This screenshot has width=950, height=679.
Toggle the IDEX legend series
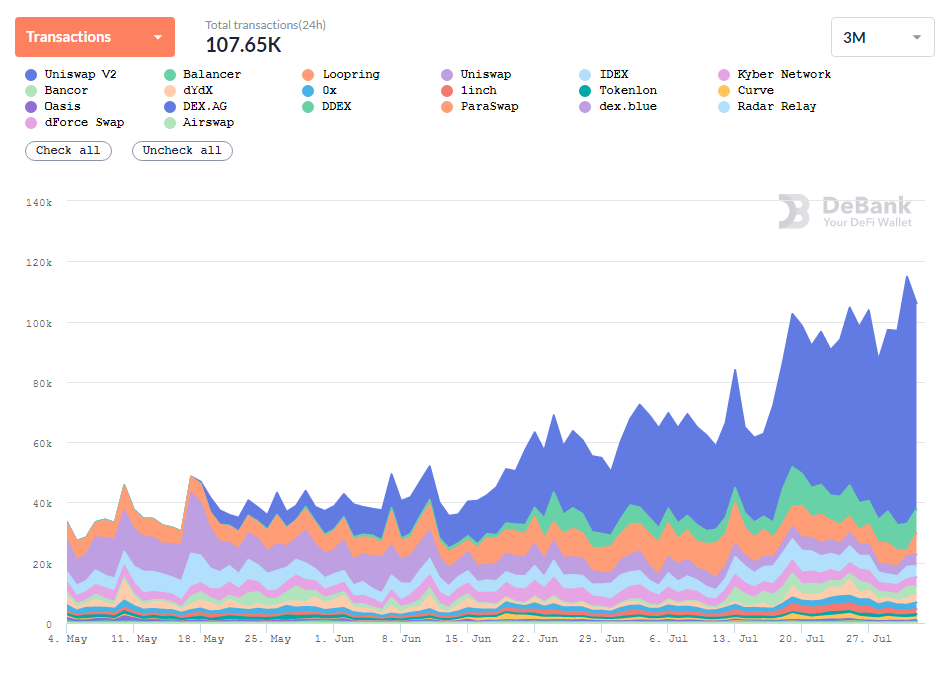coord(604,75)
